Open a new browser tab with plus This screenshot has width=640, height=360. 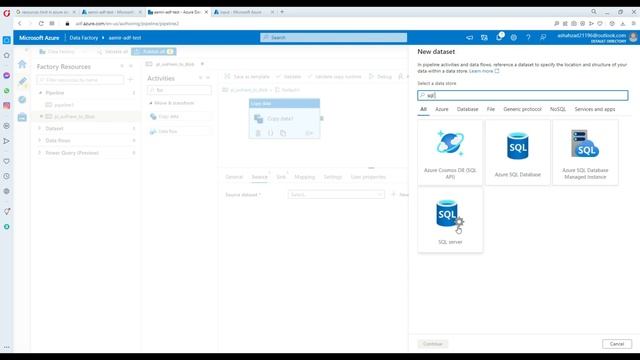point(282,12)
